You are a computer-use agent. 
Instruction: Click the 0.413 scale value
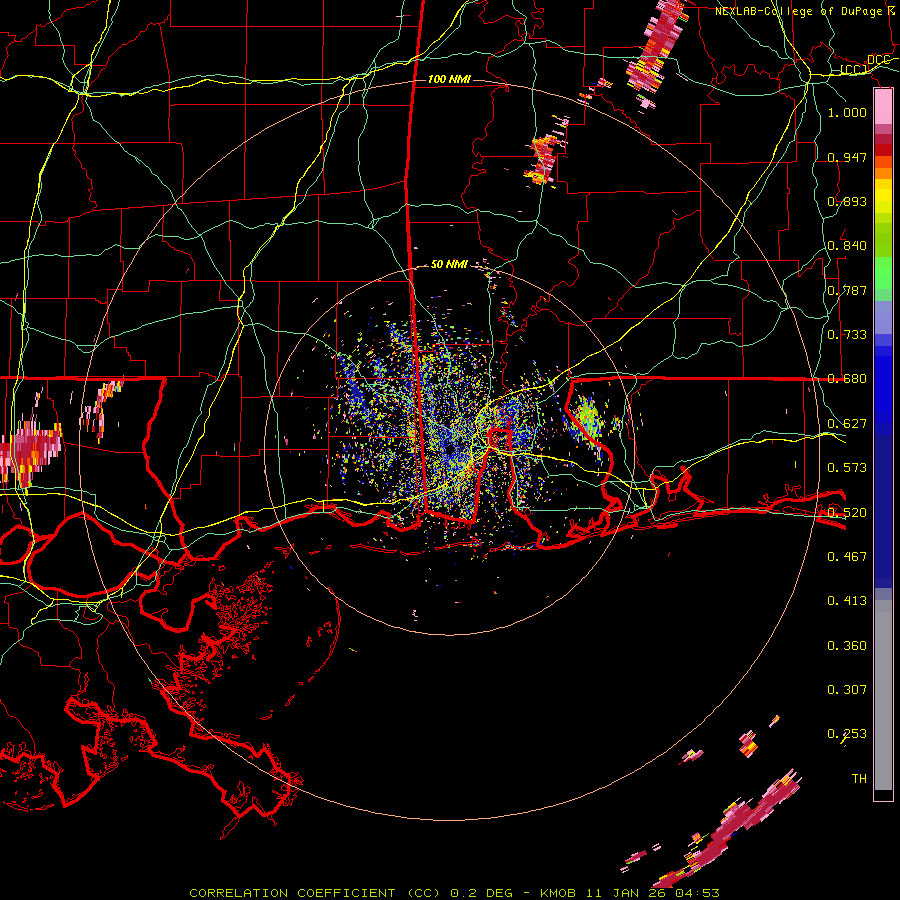847,601
